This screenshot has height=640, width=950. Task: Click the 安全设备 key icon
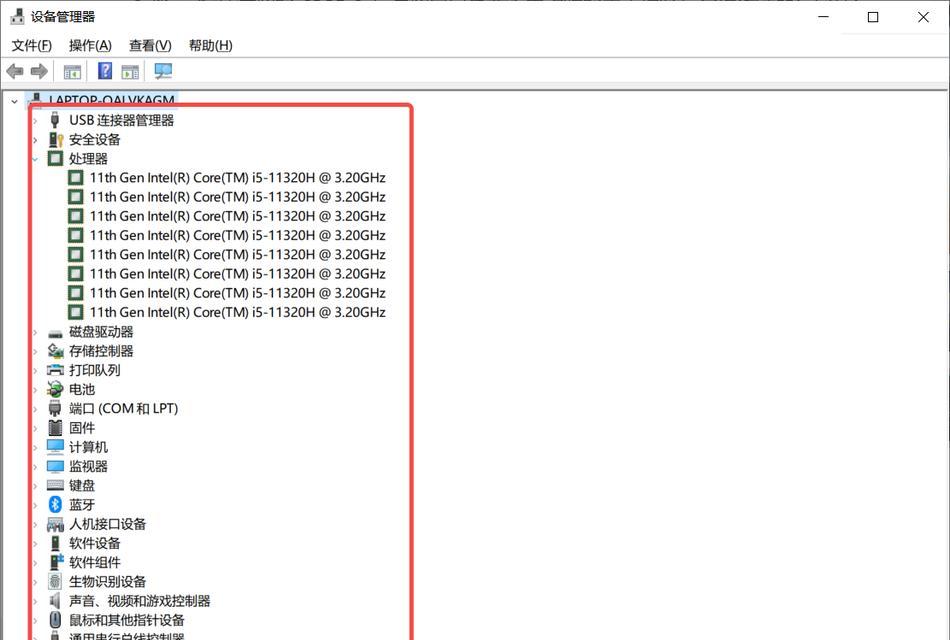click(x=56, y=139)
